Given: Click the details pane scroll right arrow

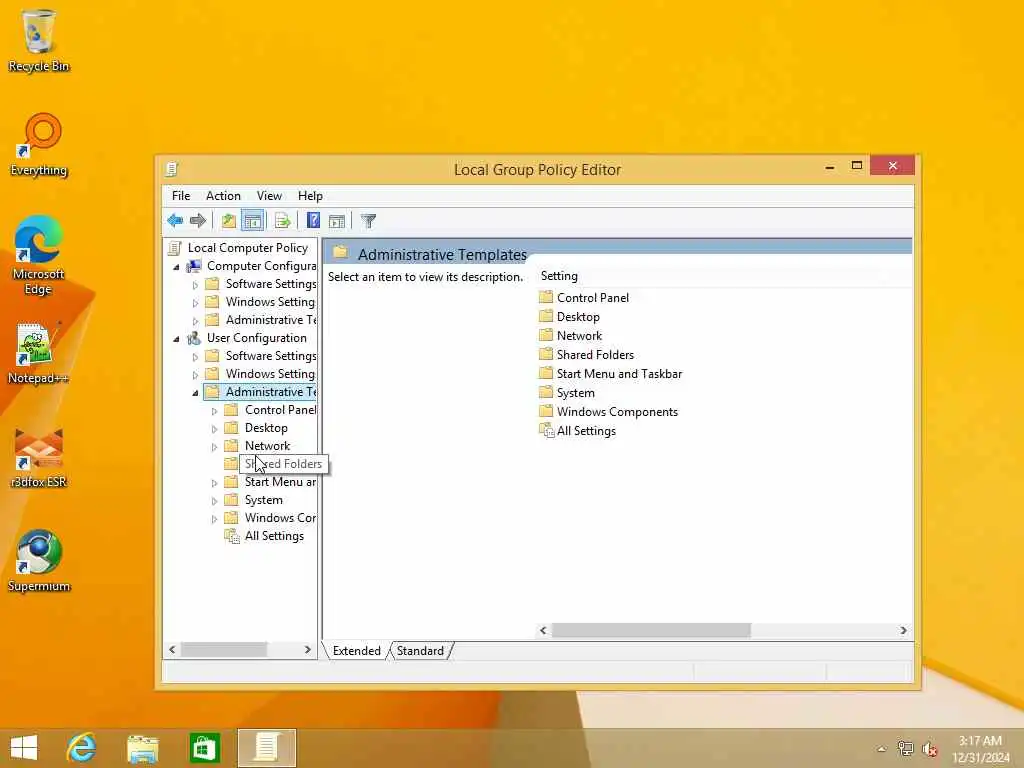Looking at the screenshot, I should (903, 630).
